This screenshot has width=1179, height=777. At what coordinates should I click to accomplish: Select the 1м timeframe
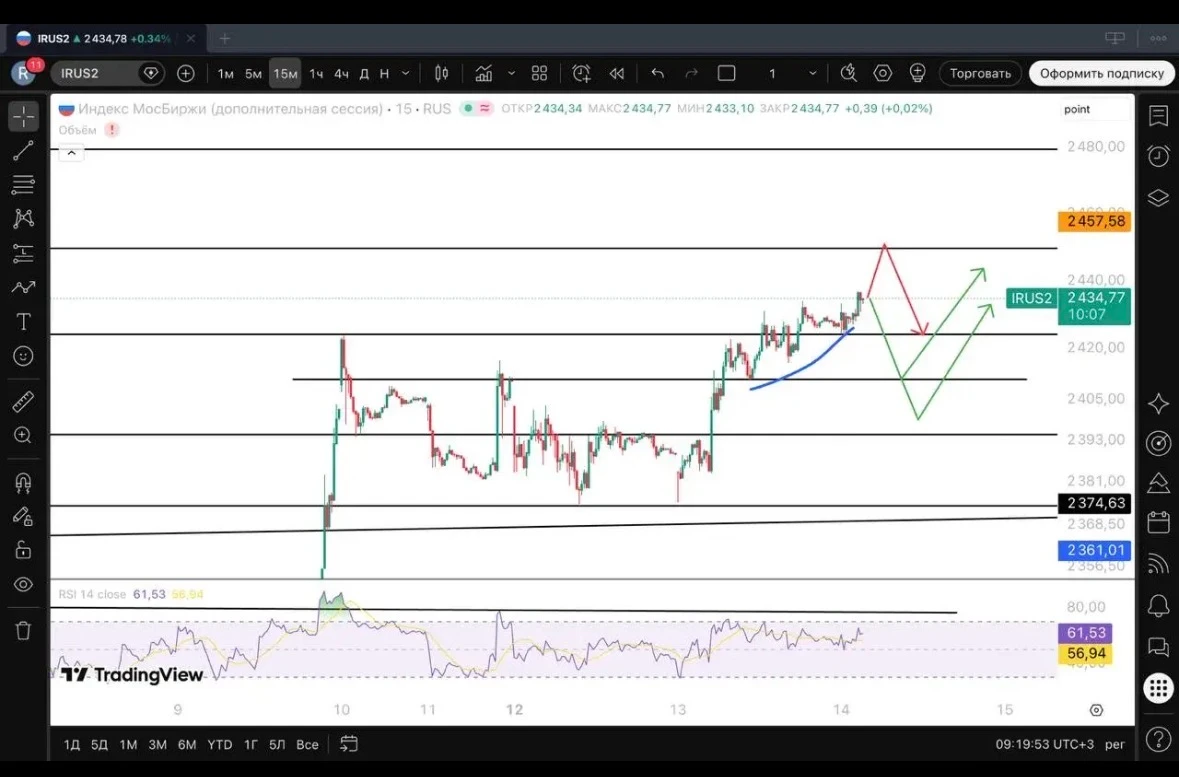pos(225,73)
